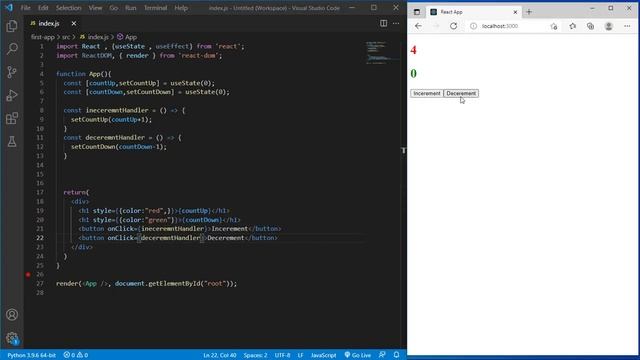Open the Explorer view in activity bar
The width and height of the screenshot is (640, 360).
tap(12, 27)
